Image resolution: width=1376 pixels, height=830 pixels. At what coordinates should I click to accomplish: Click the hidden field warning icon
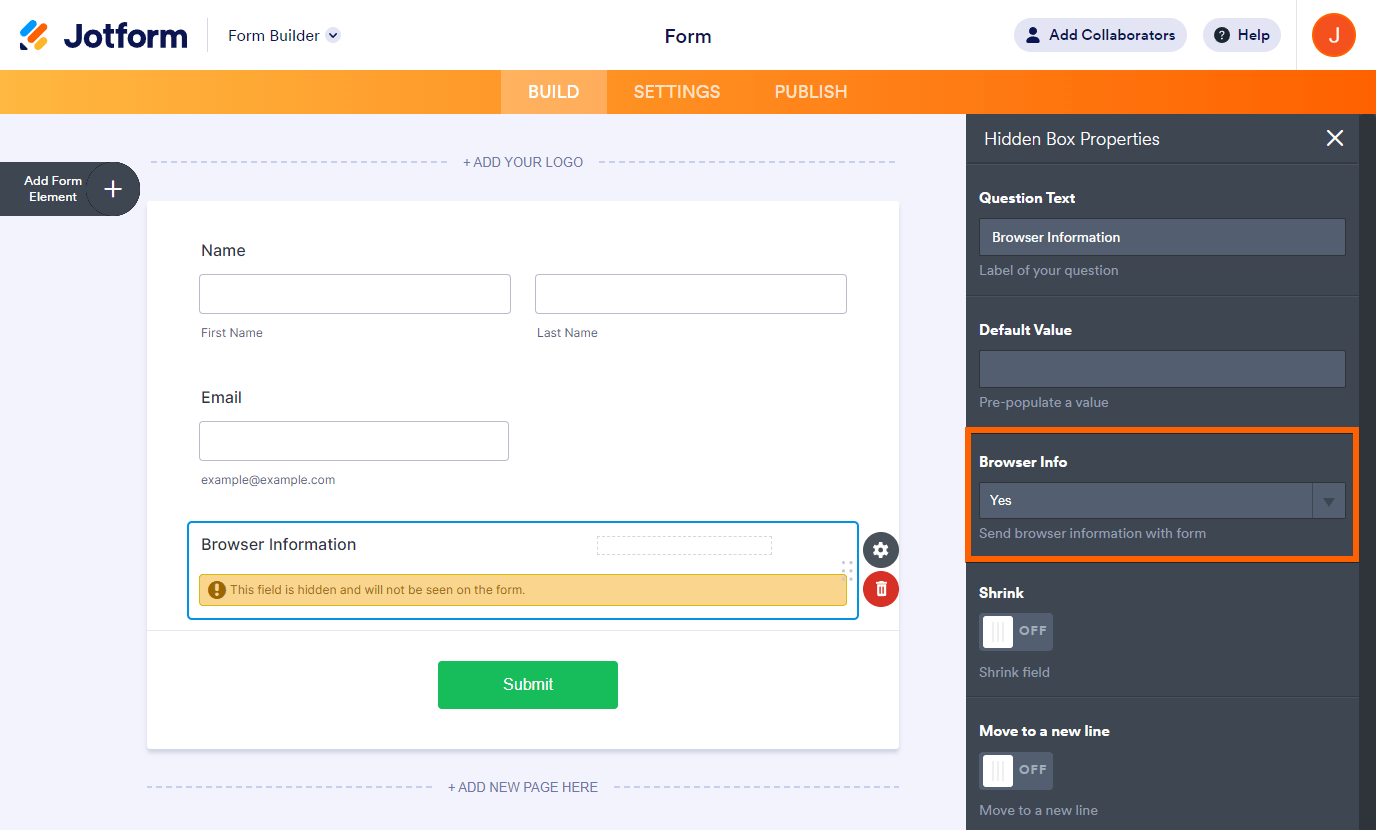tap(217, 590)
